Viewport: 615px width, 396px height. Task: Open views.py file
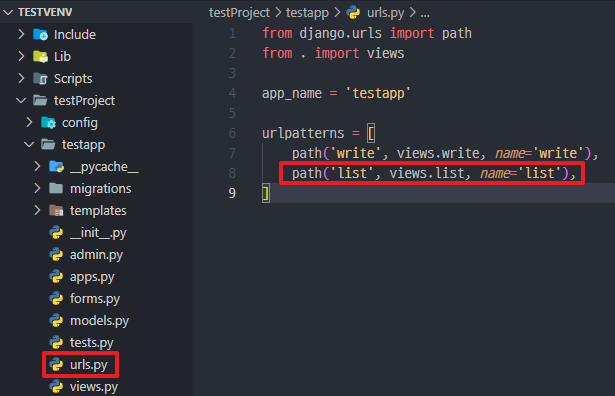tap(94, 387)
